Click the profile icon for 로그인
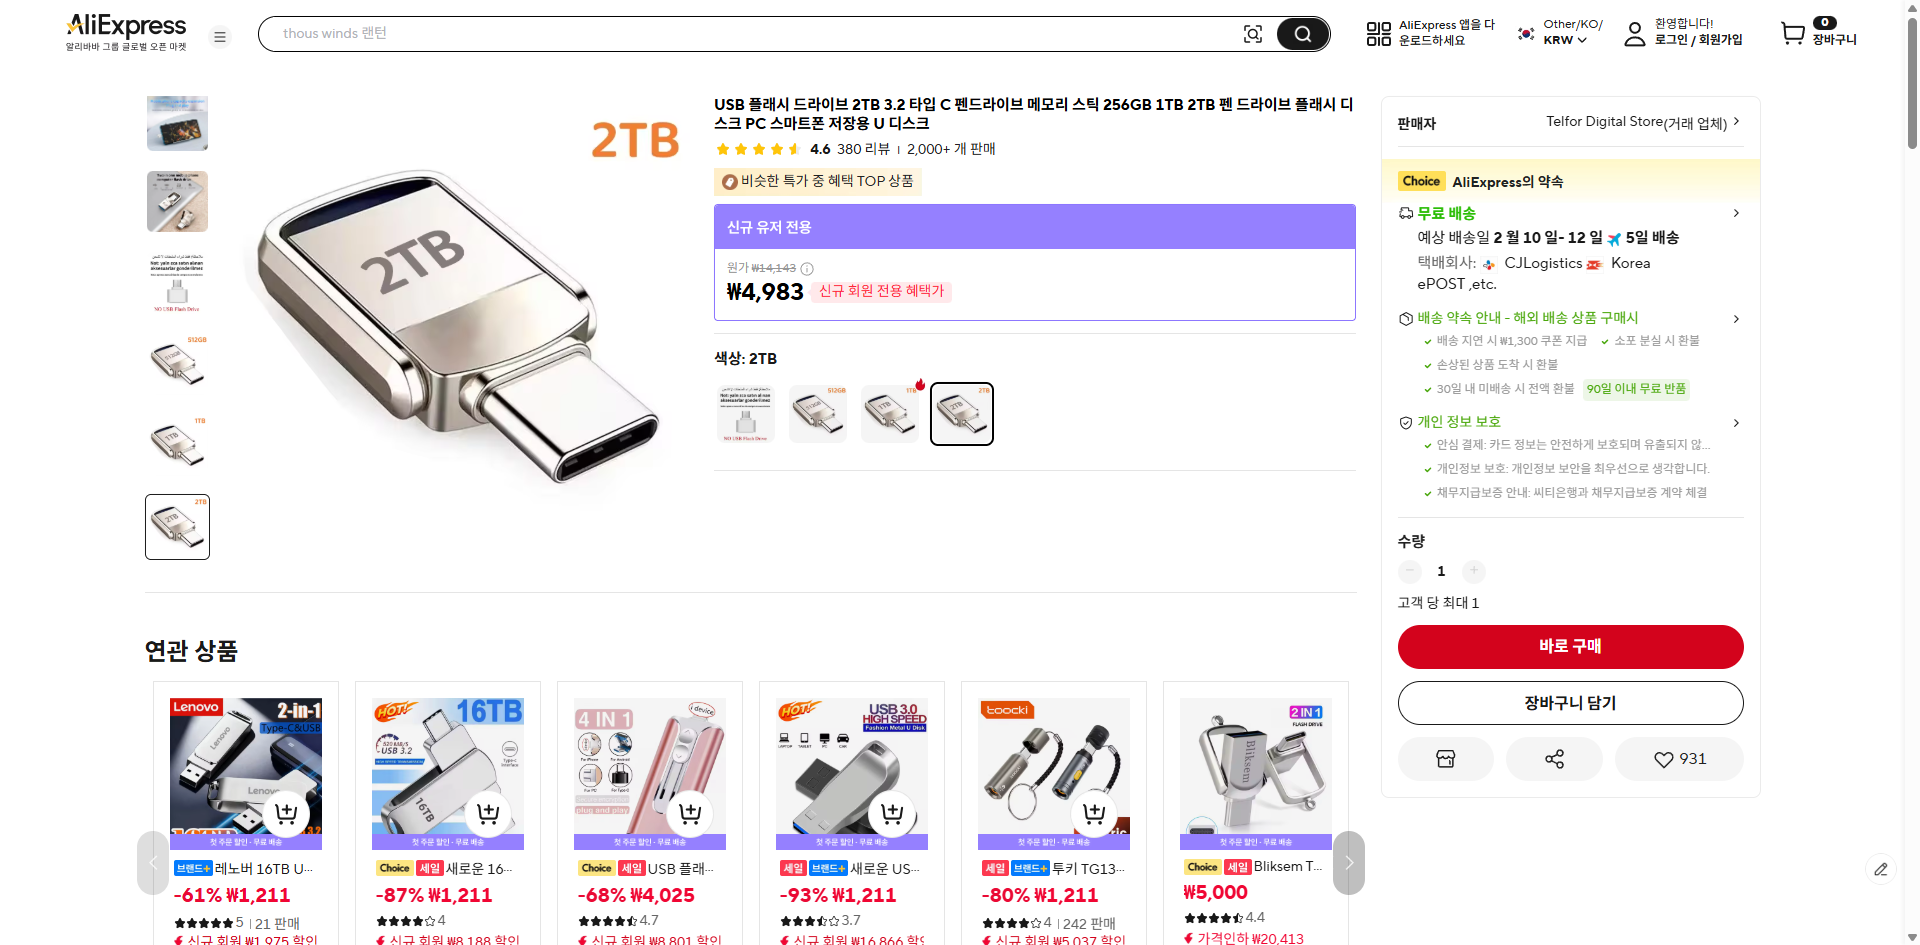1920x945 pixels. click(1635, 33)
